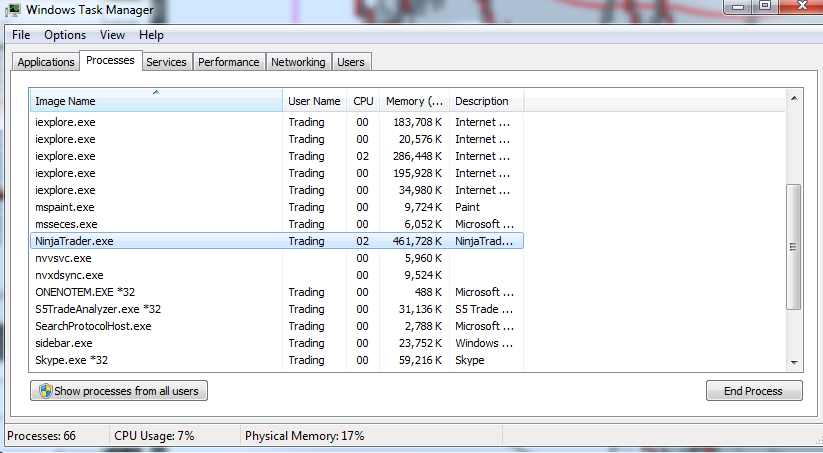The width and height of the screenshot is (823, 453).
Task: Click the Task Manager title bar icon
Action: coord(13,9)
